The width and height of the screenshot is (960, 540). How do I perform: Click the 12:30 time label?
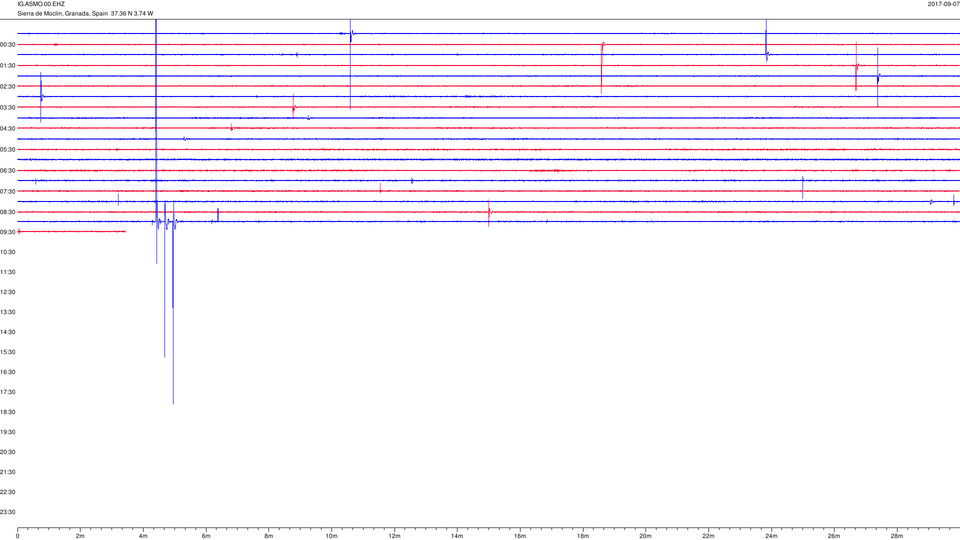pos(7,293)
